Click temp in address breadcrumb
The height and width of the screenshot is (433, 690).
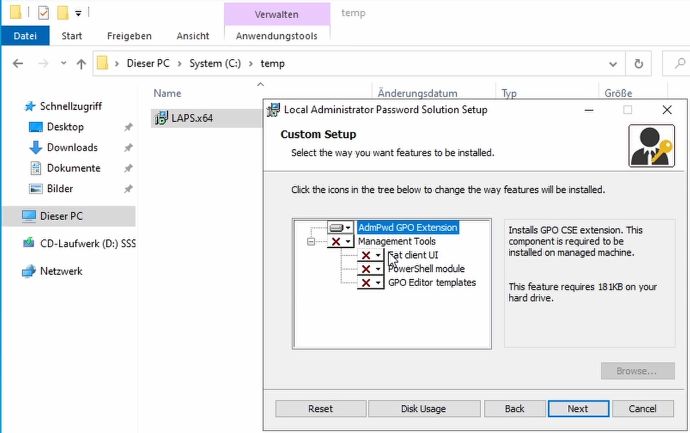click(272, 63)
